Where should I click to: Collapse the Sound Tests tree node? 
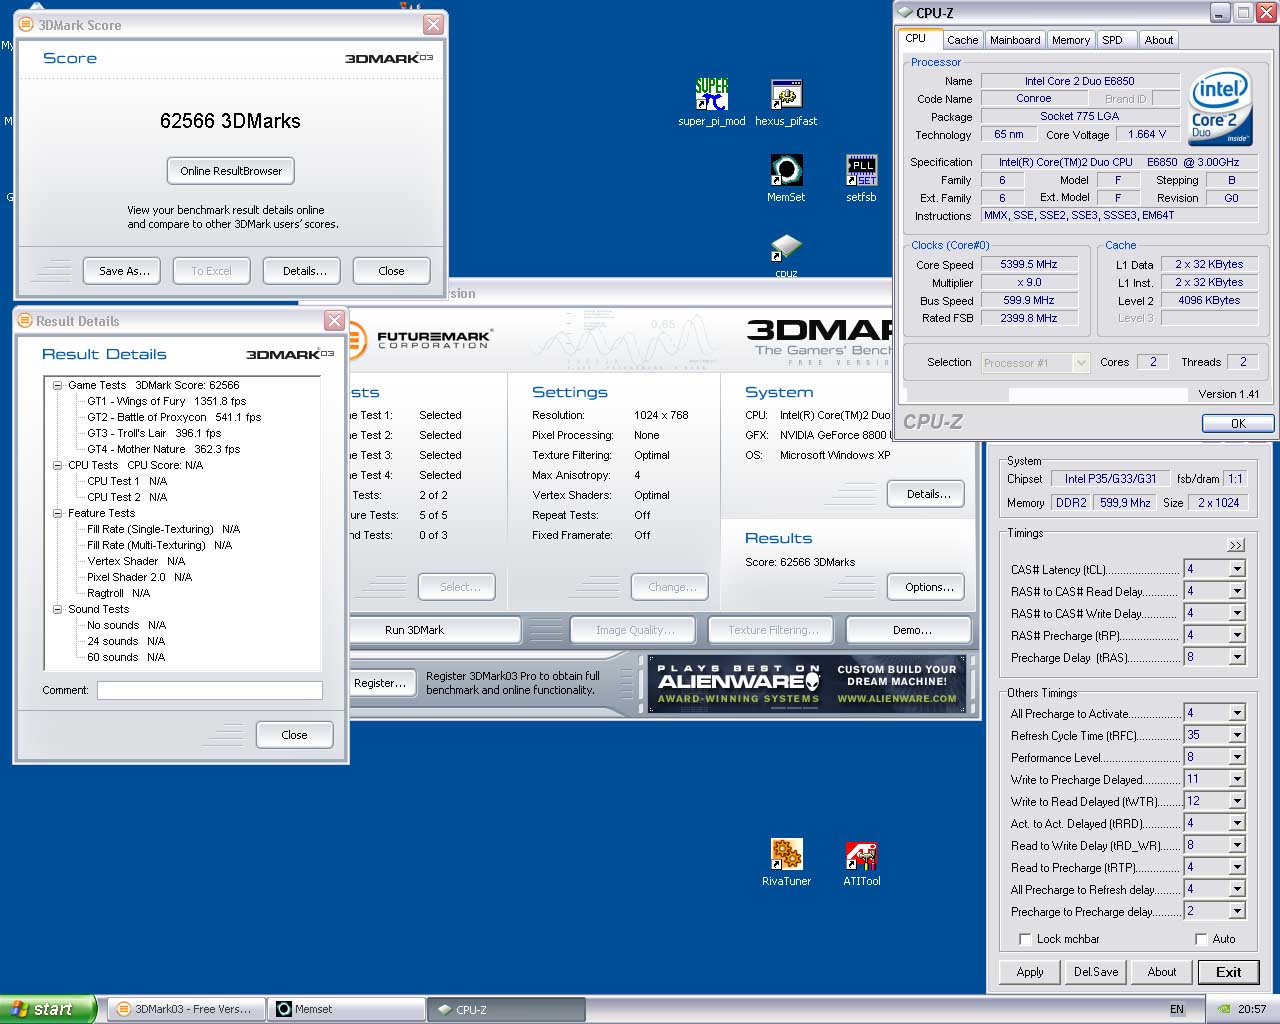[x=58, y=609]
